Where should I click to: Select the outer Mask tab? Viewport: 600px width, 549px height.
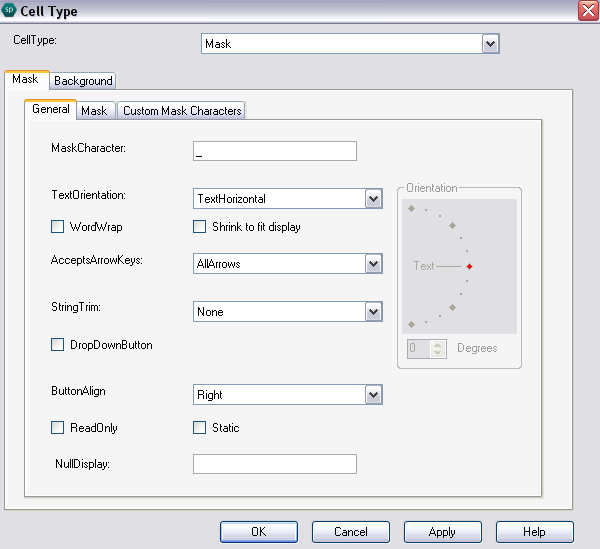point(25,79)
